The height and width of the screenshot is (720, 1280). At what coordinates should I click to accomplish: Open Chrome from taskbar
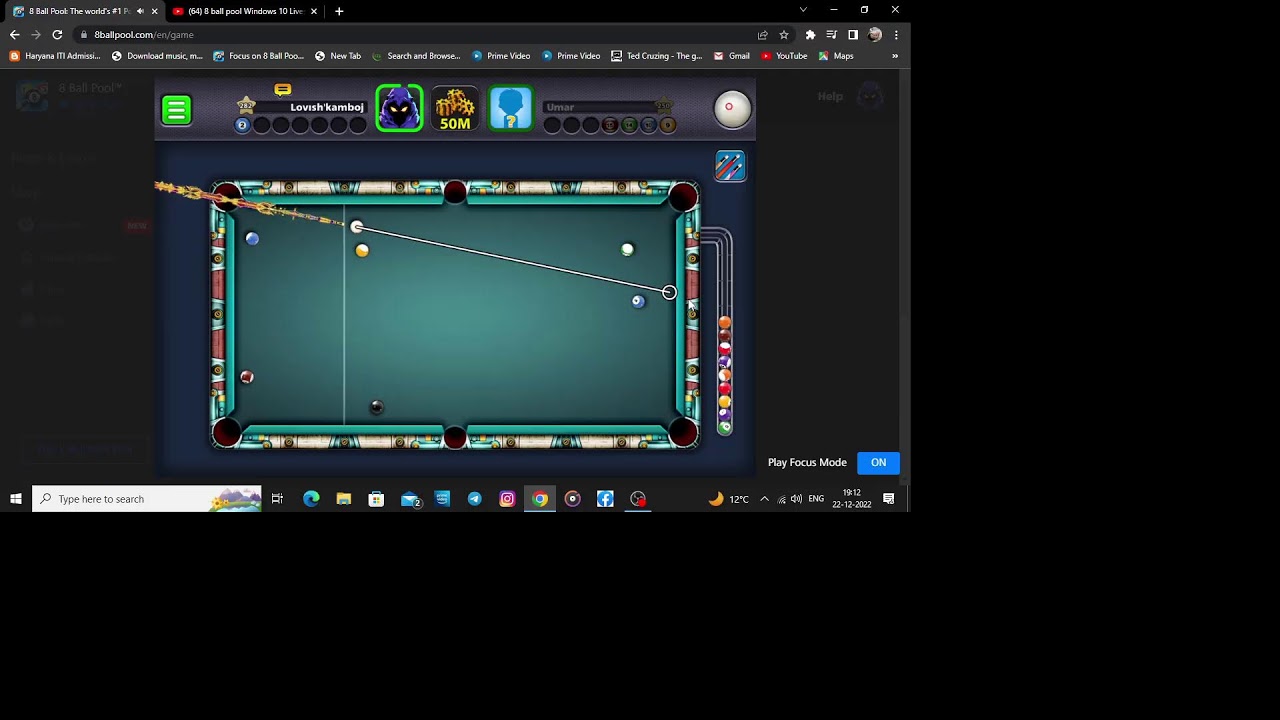540,499
